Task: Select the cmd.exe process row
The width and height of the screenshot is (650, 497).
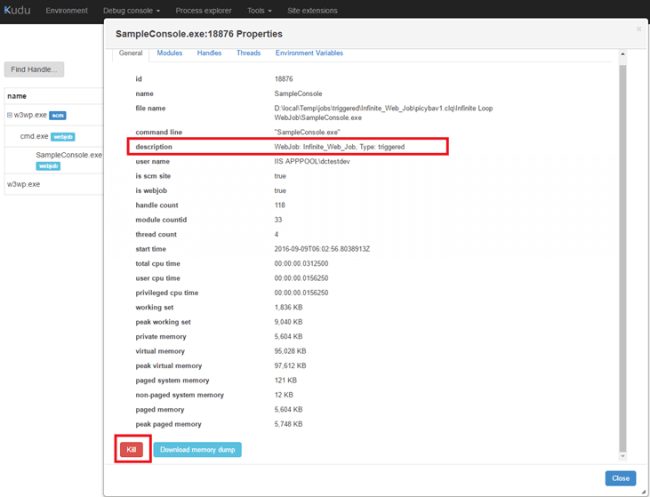Action: coord(54,136)
